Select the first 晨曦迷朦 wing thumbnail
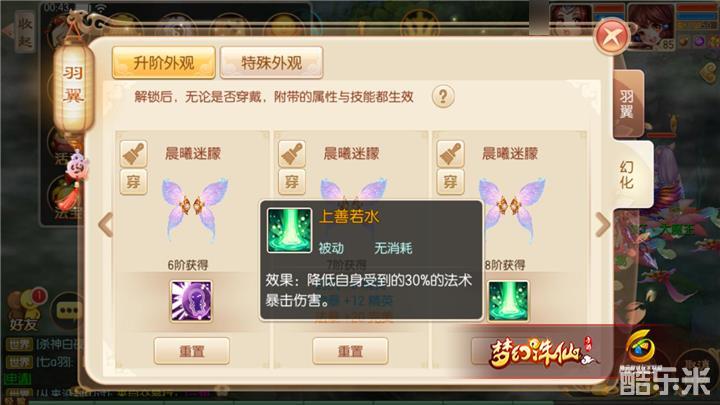Viewport: 720px width, 405px height. 195,210
